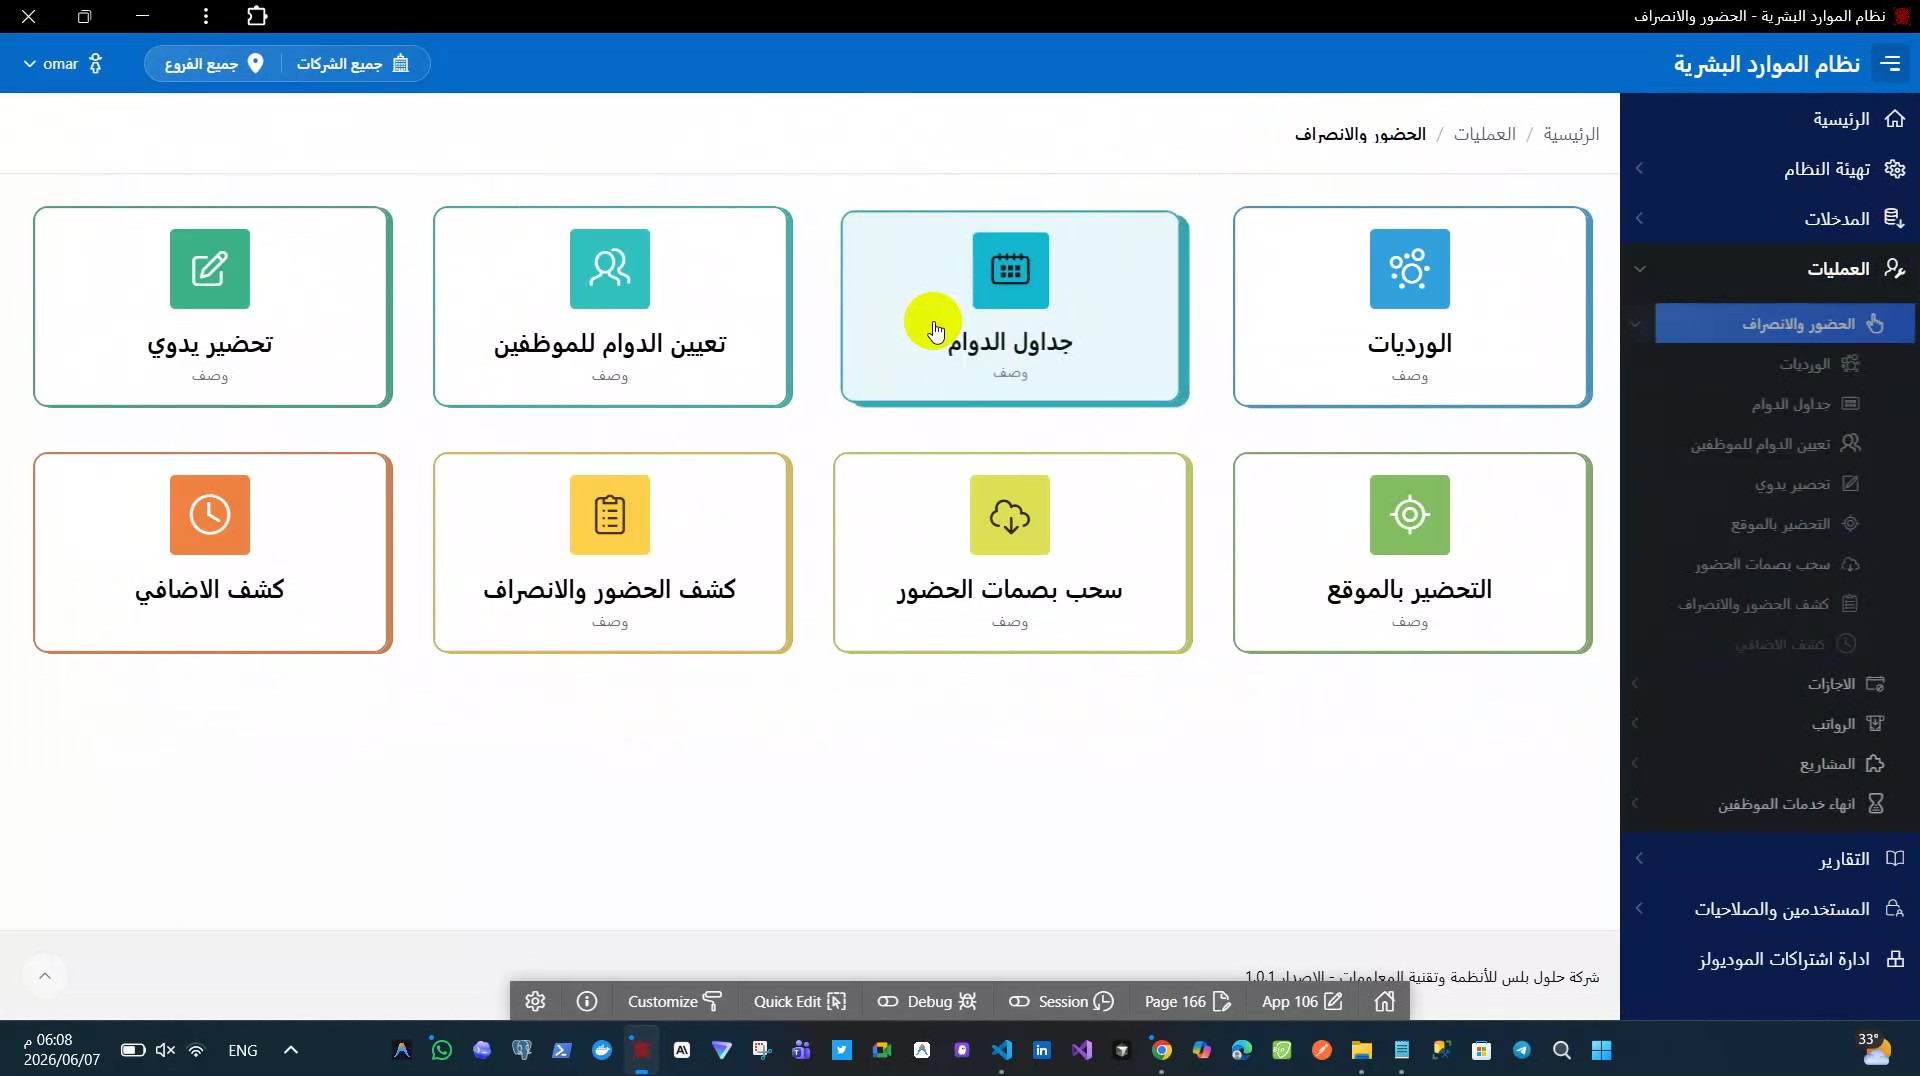
Task: Open the omar user menu
Action: point(62,64)
